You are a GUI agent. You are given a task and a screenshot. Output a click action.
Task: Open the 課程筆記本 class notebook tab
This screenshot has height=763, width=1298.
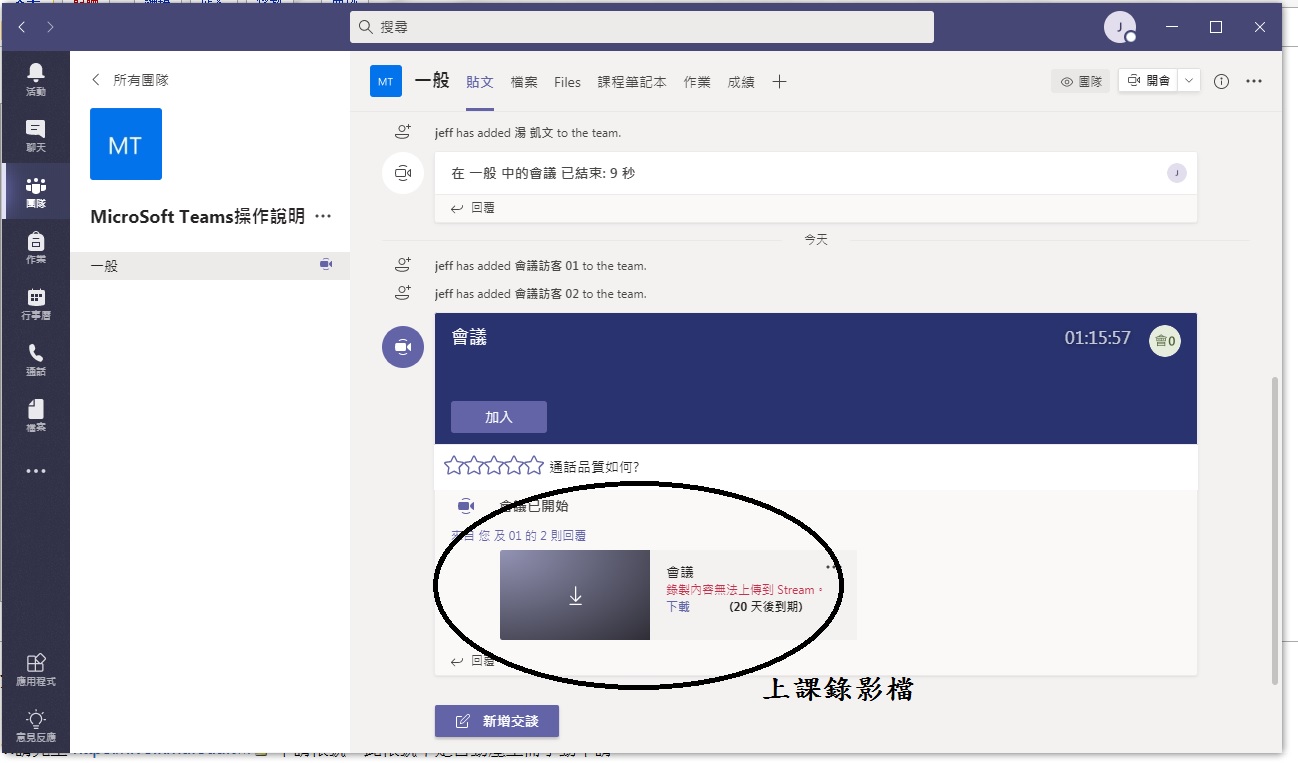tap(632, 82)
